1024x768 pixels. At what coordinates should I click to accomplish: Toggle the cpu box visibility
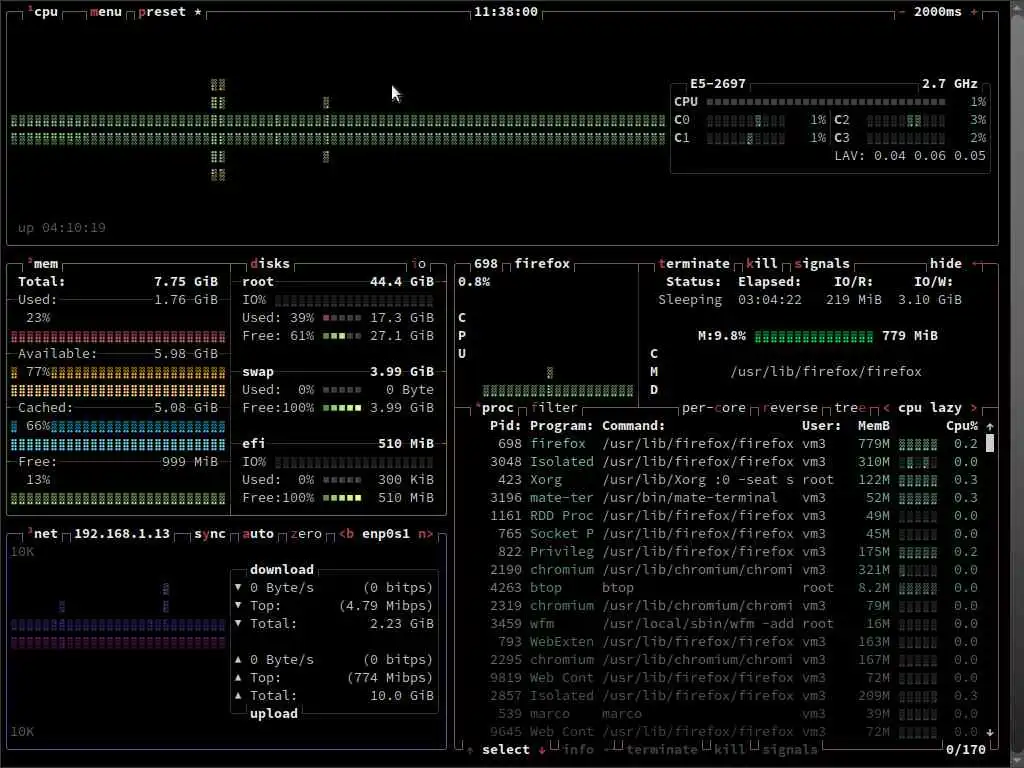(x=43, y=12)
